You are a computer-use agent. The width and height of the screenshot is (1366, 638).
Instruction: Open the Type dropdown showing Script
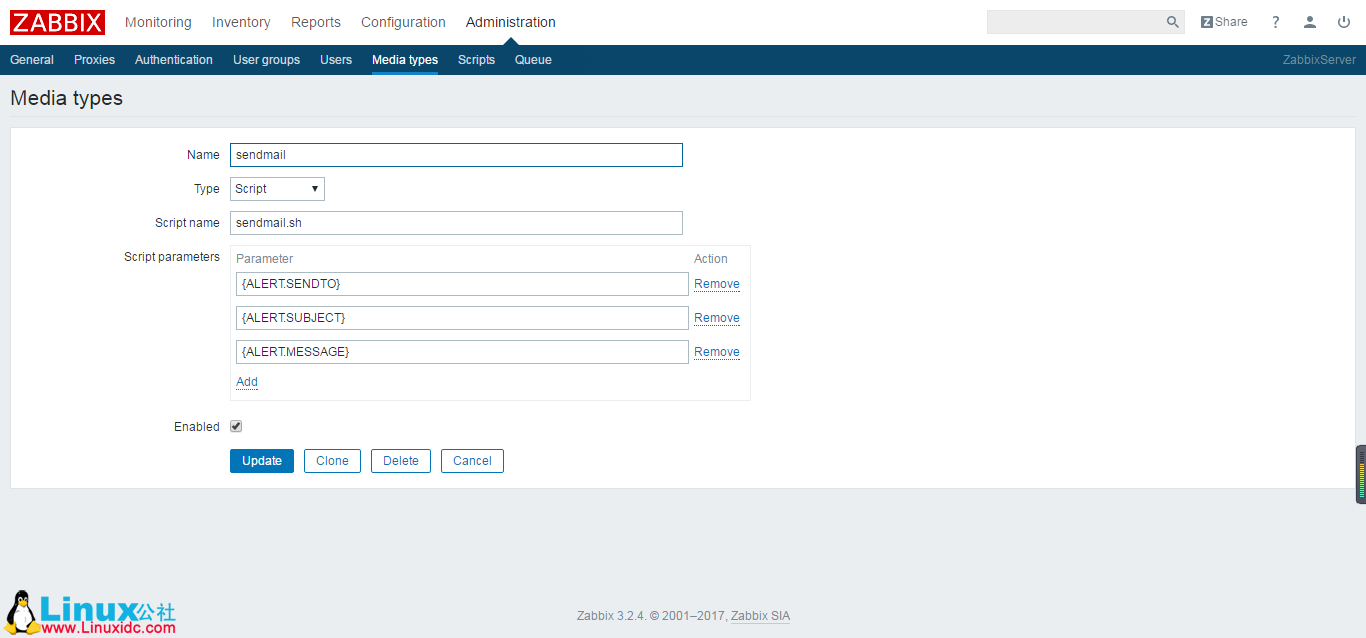pyautogui.click(x=277, y=188)
